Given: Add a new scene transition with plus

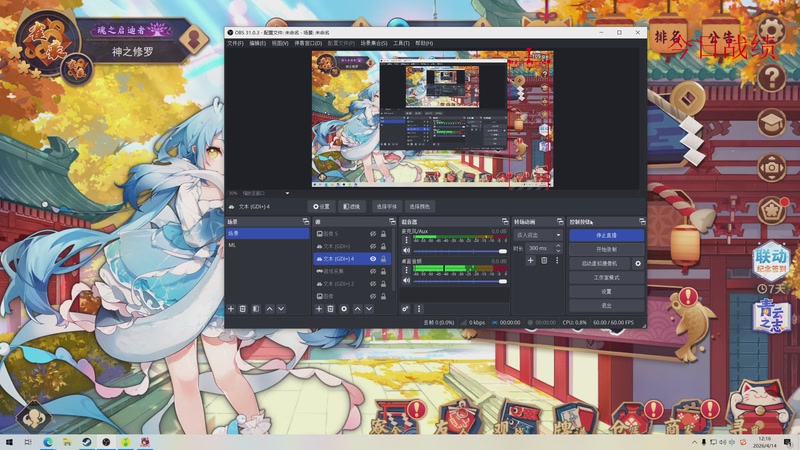Looking at the screenshot, I should point(531,260).
